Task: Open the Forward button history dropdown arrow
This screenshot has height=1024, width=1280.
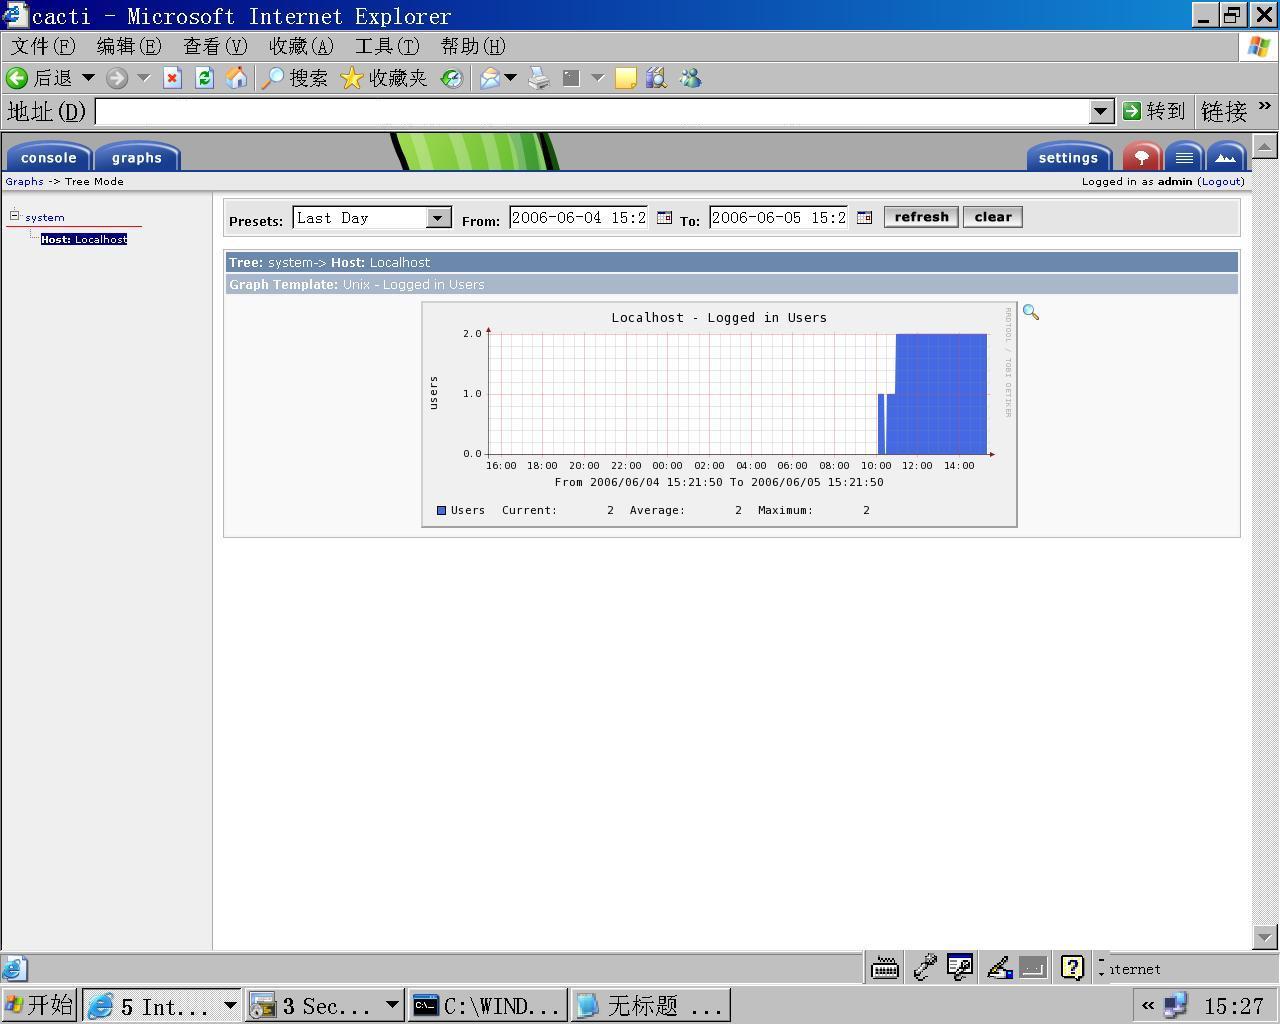Action: click(x=143, y=78)
